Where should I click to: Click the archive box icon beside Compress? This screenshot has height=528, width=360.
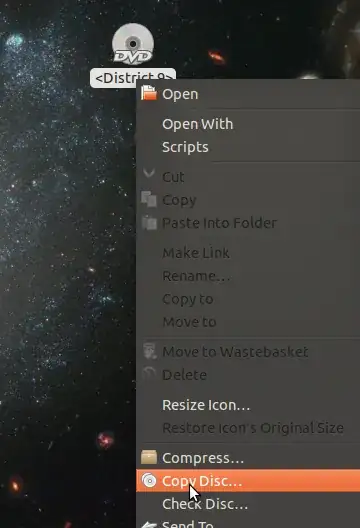click(x=149, y=457)
